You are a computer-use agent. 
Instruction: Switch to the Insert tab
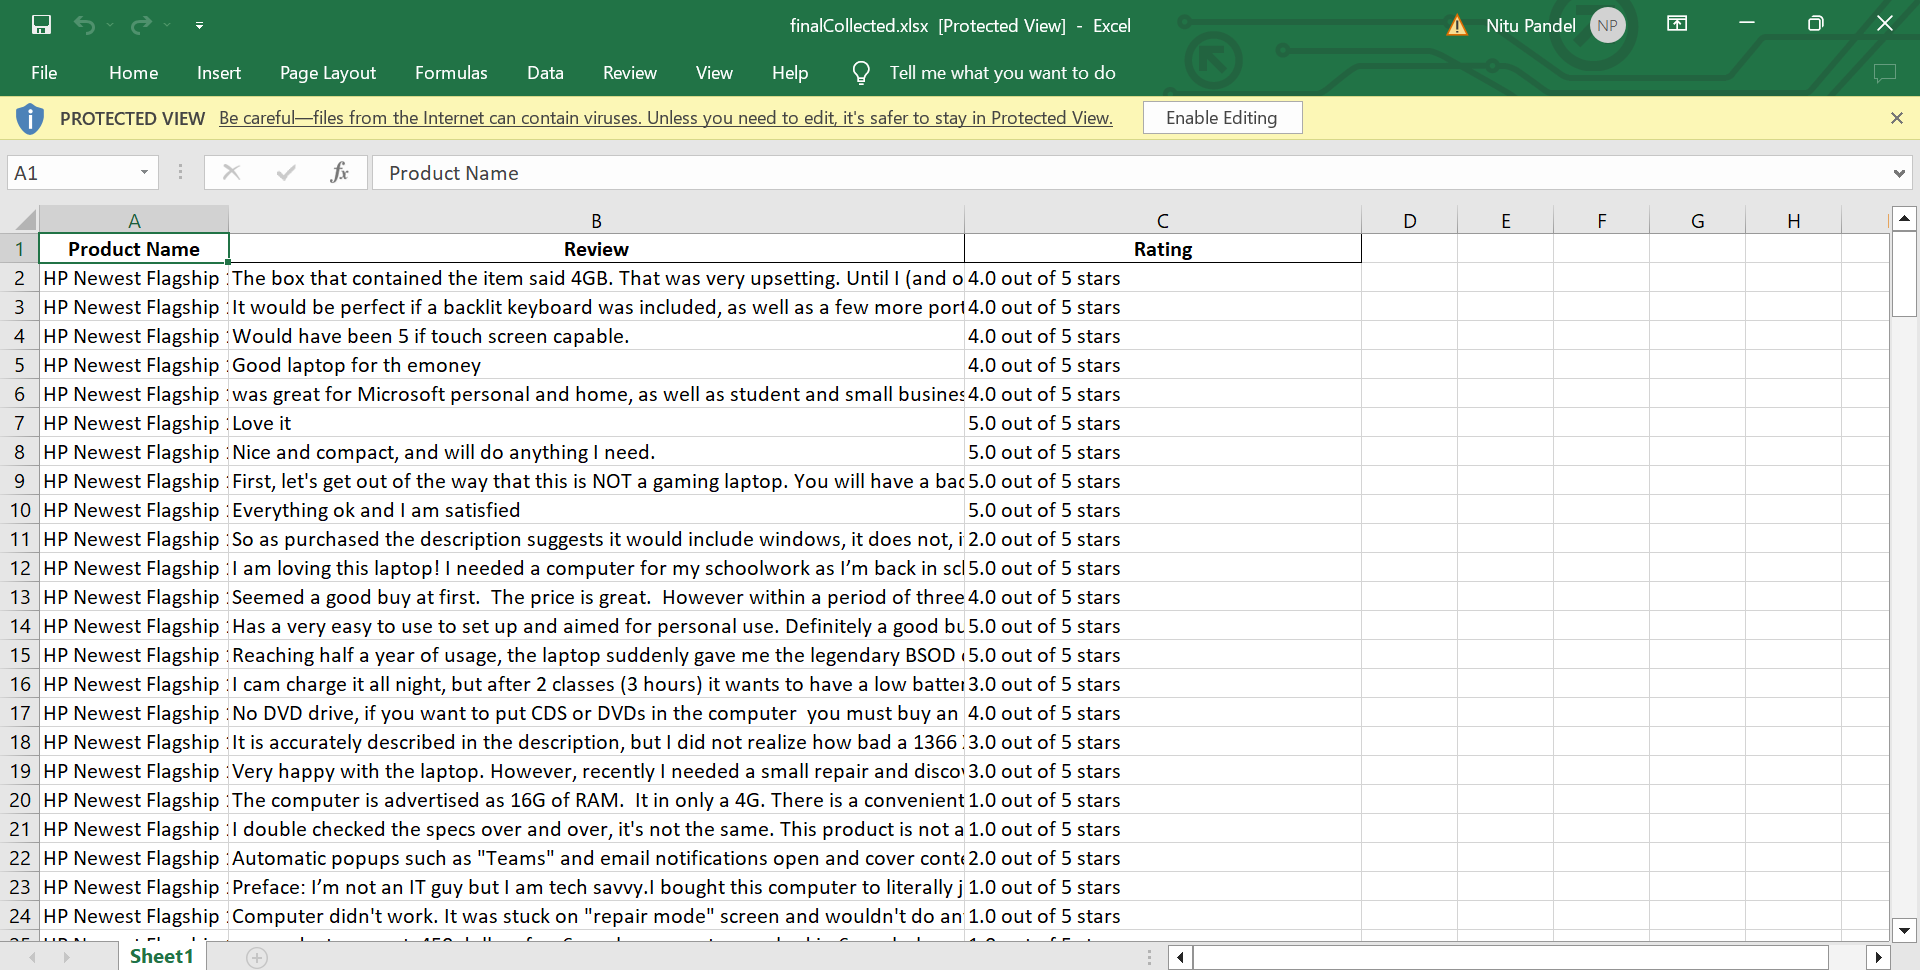(x=219, y=73)
